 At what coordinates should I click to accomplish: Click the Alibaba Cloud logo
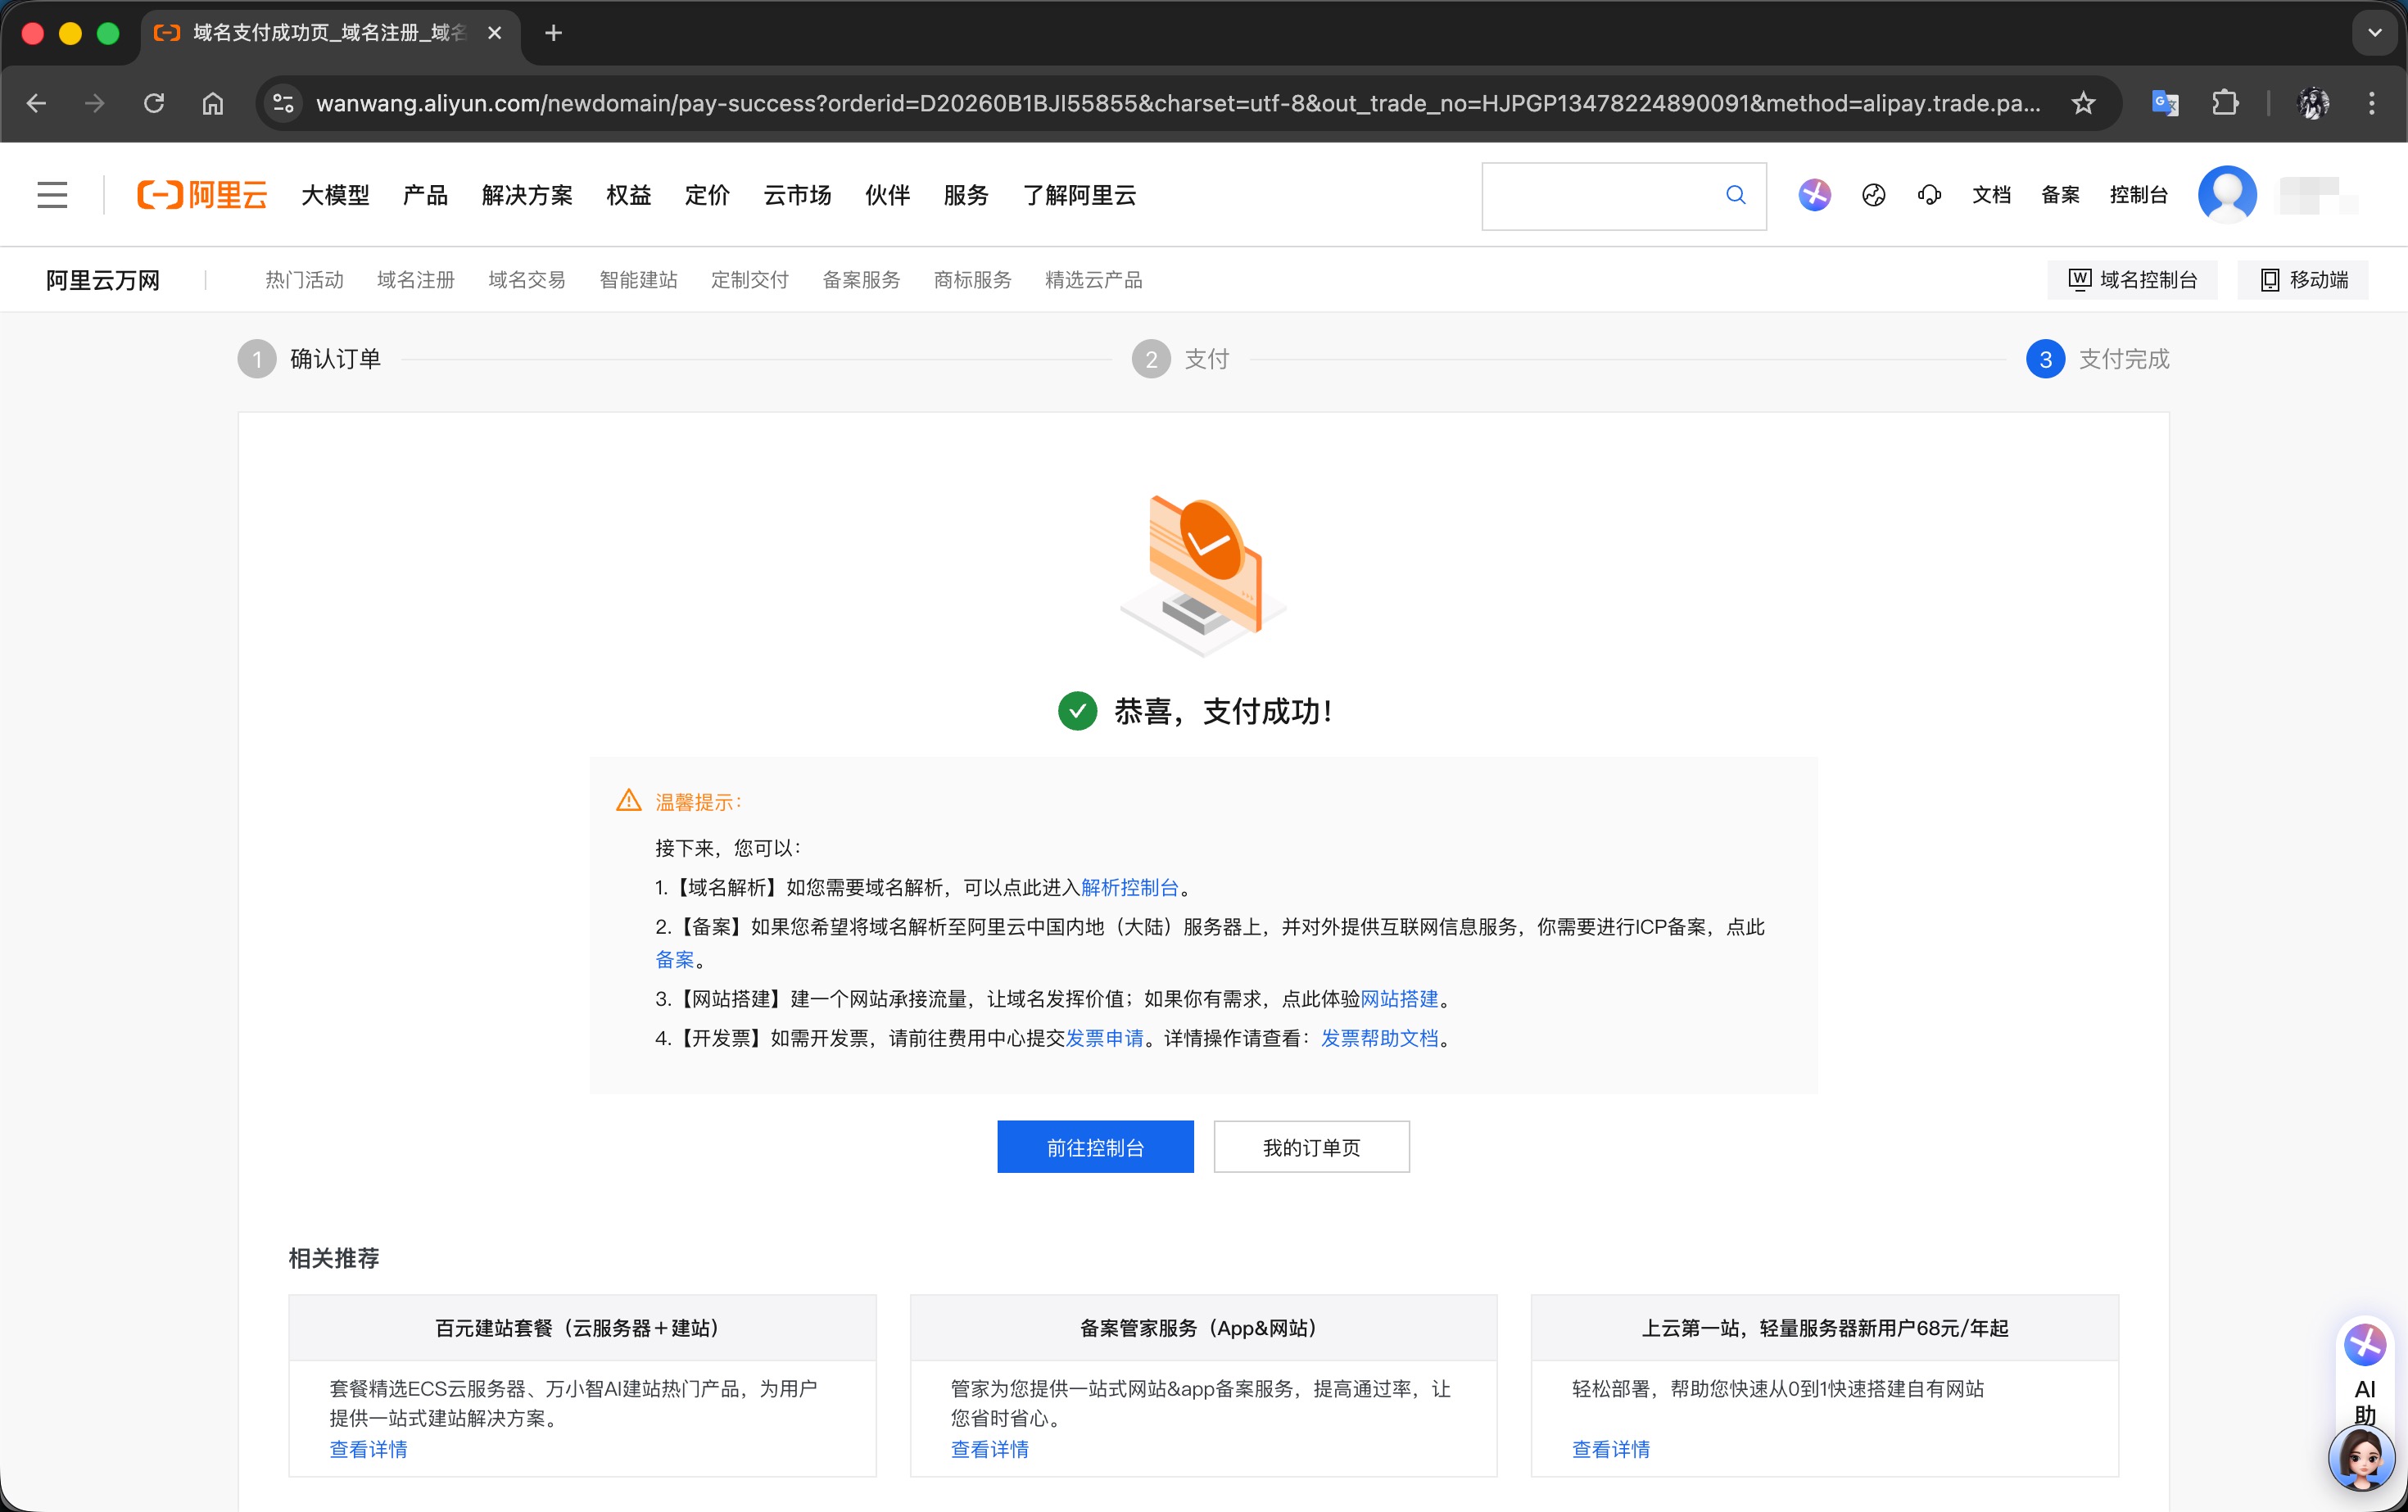pyautogui.click(x=202, y=195)
